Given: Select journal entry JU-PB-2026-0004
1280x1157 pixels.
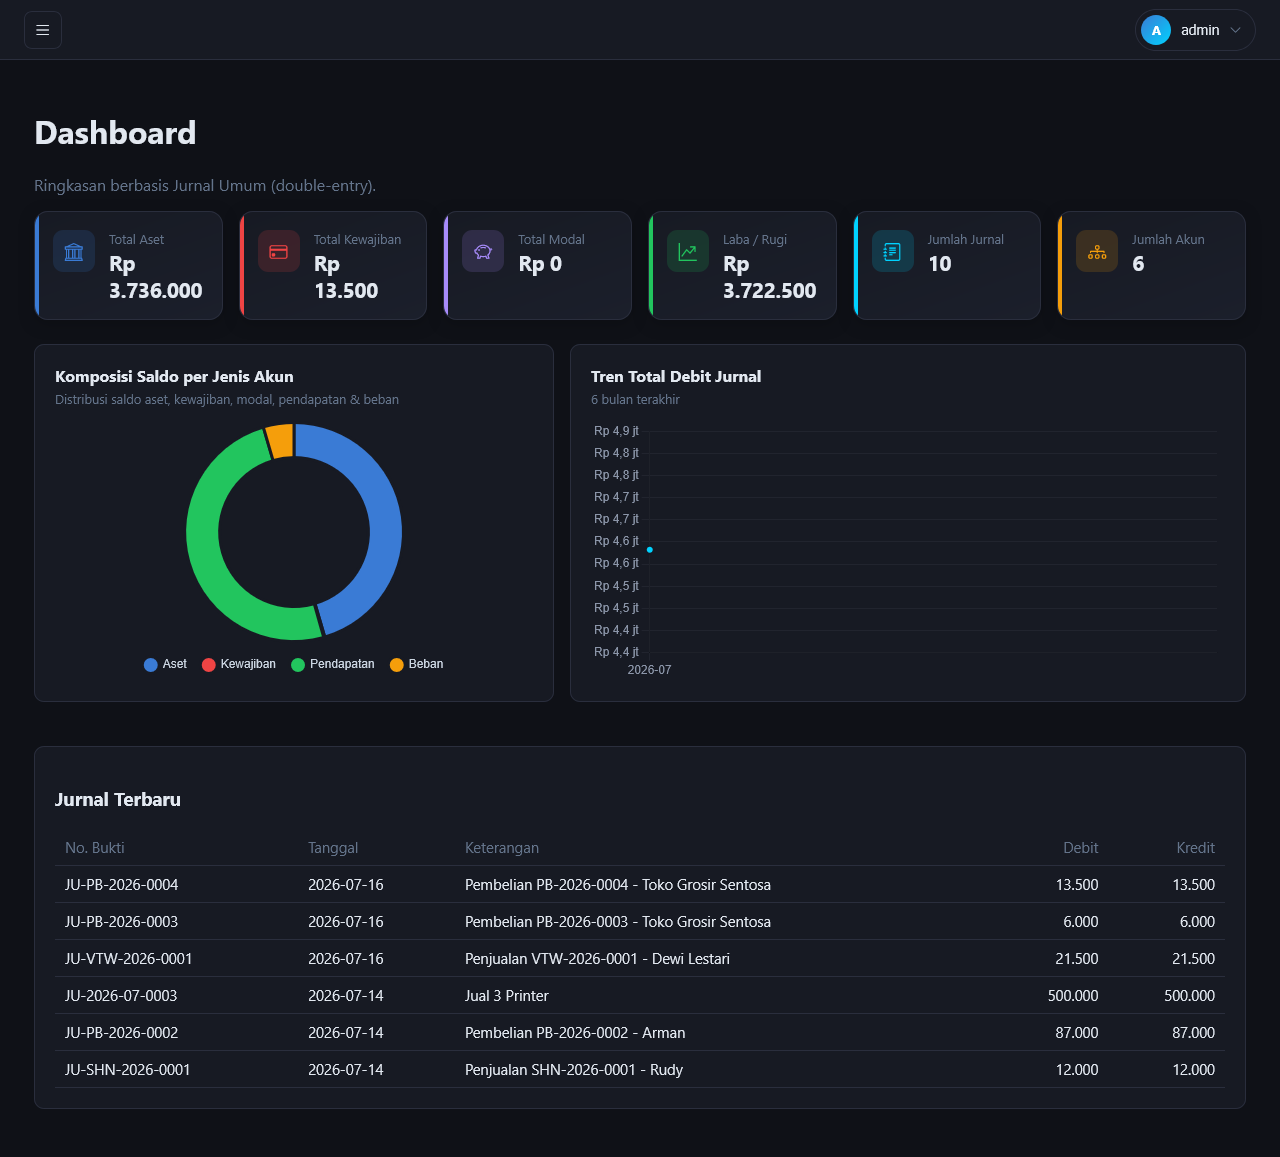Looking at the screenshot, I should tap(640, 885).
